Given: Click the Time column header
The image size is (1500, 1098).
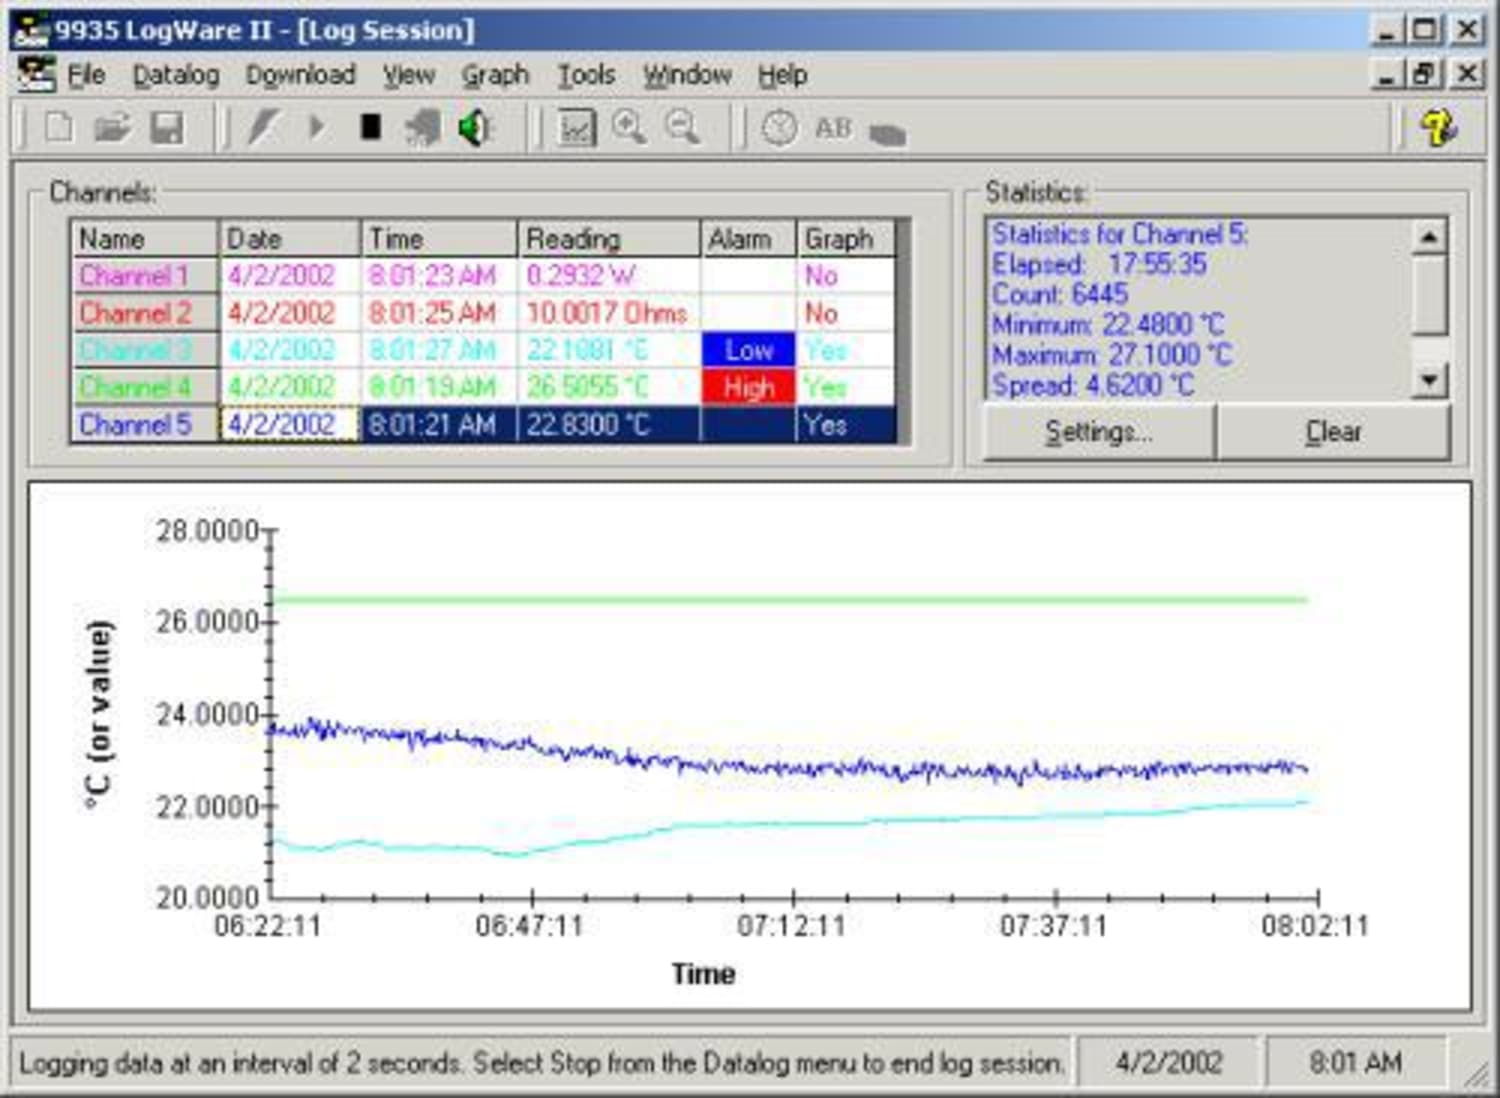Looking at the screenshot, I should tap(439, 239).
